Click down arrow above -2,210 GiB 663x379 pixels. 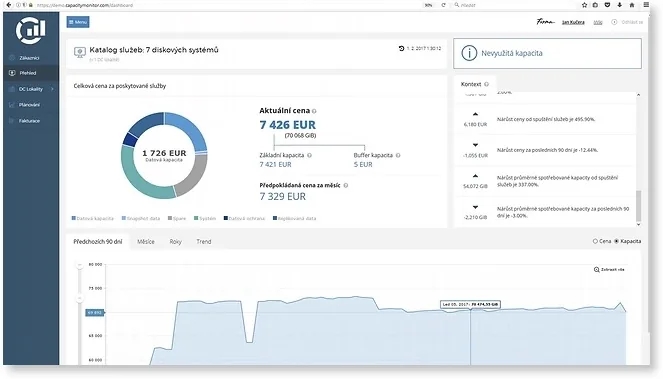tap(475, 207)
